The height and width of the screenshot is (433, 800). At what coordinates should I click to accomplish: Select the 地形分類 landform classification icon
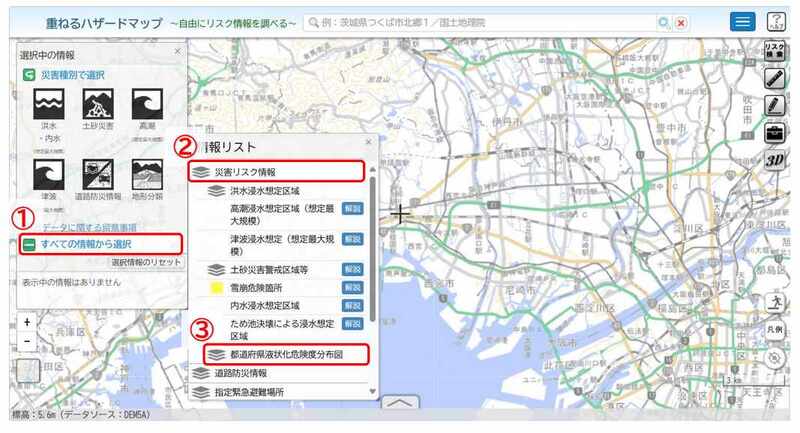coord(147,174)
